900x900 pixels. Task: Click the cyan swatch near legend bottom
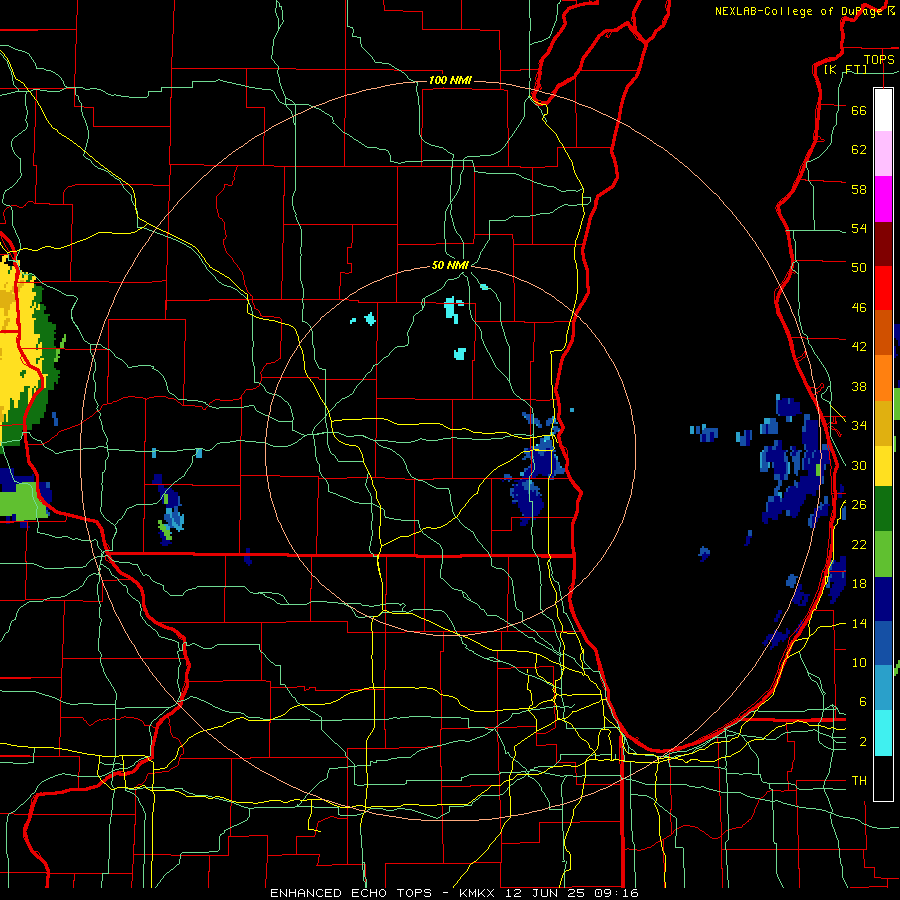point(883,734)
